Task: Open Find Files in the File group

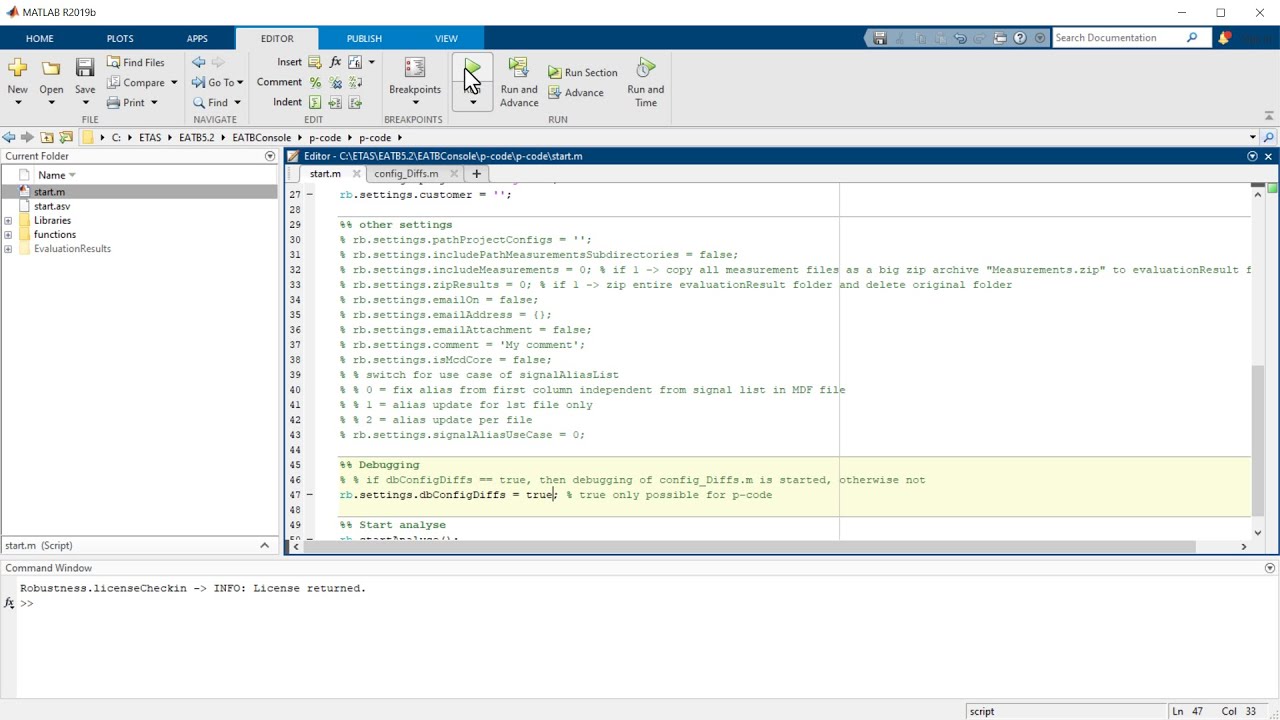Action: (135, 62)
